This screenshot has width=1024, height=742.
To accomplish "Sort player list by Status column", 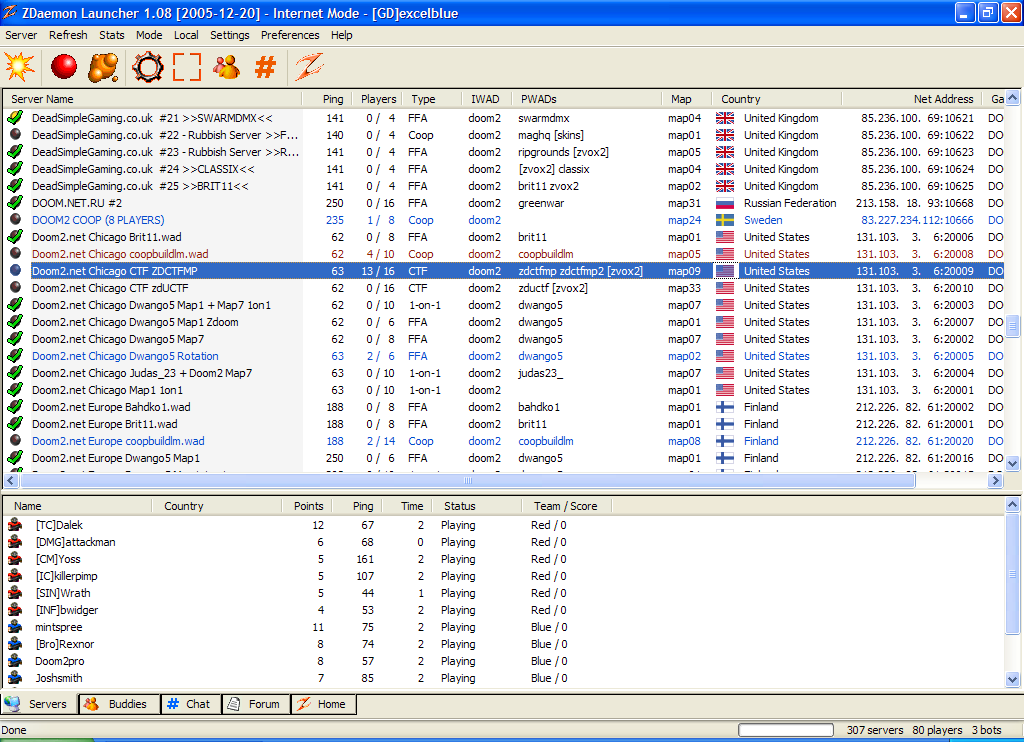I will (x=475, y=506).
